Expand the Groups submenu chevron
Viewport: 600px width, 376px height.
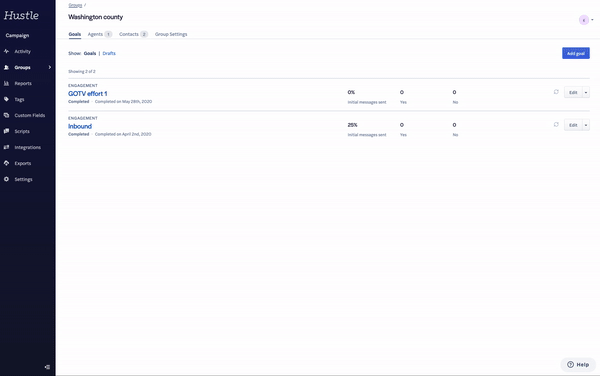tap(50, 67)
